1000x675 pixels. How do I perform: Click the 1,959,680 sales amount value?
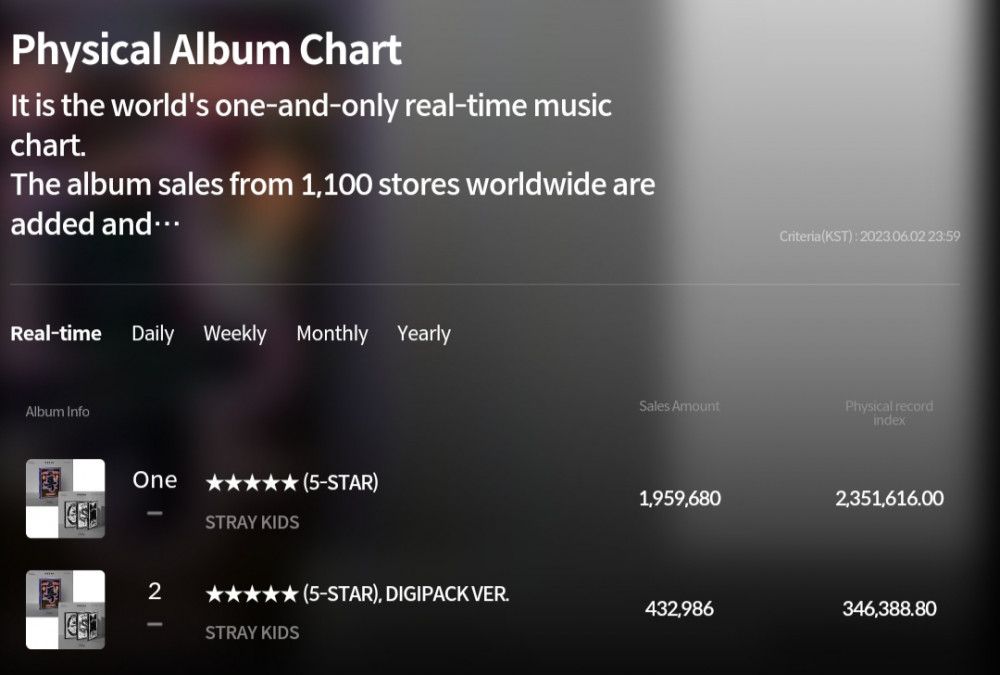[x=679, y=498]
